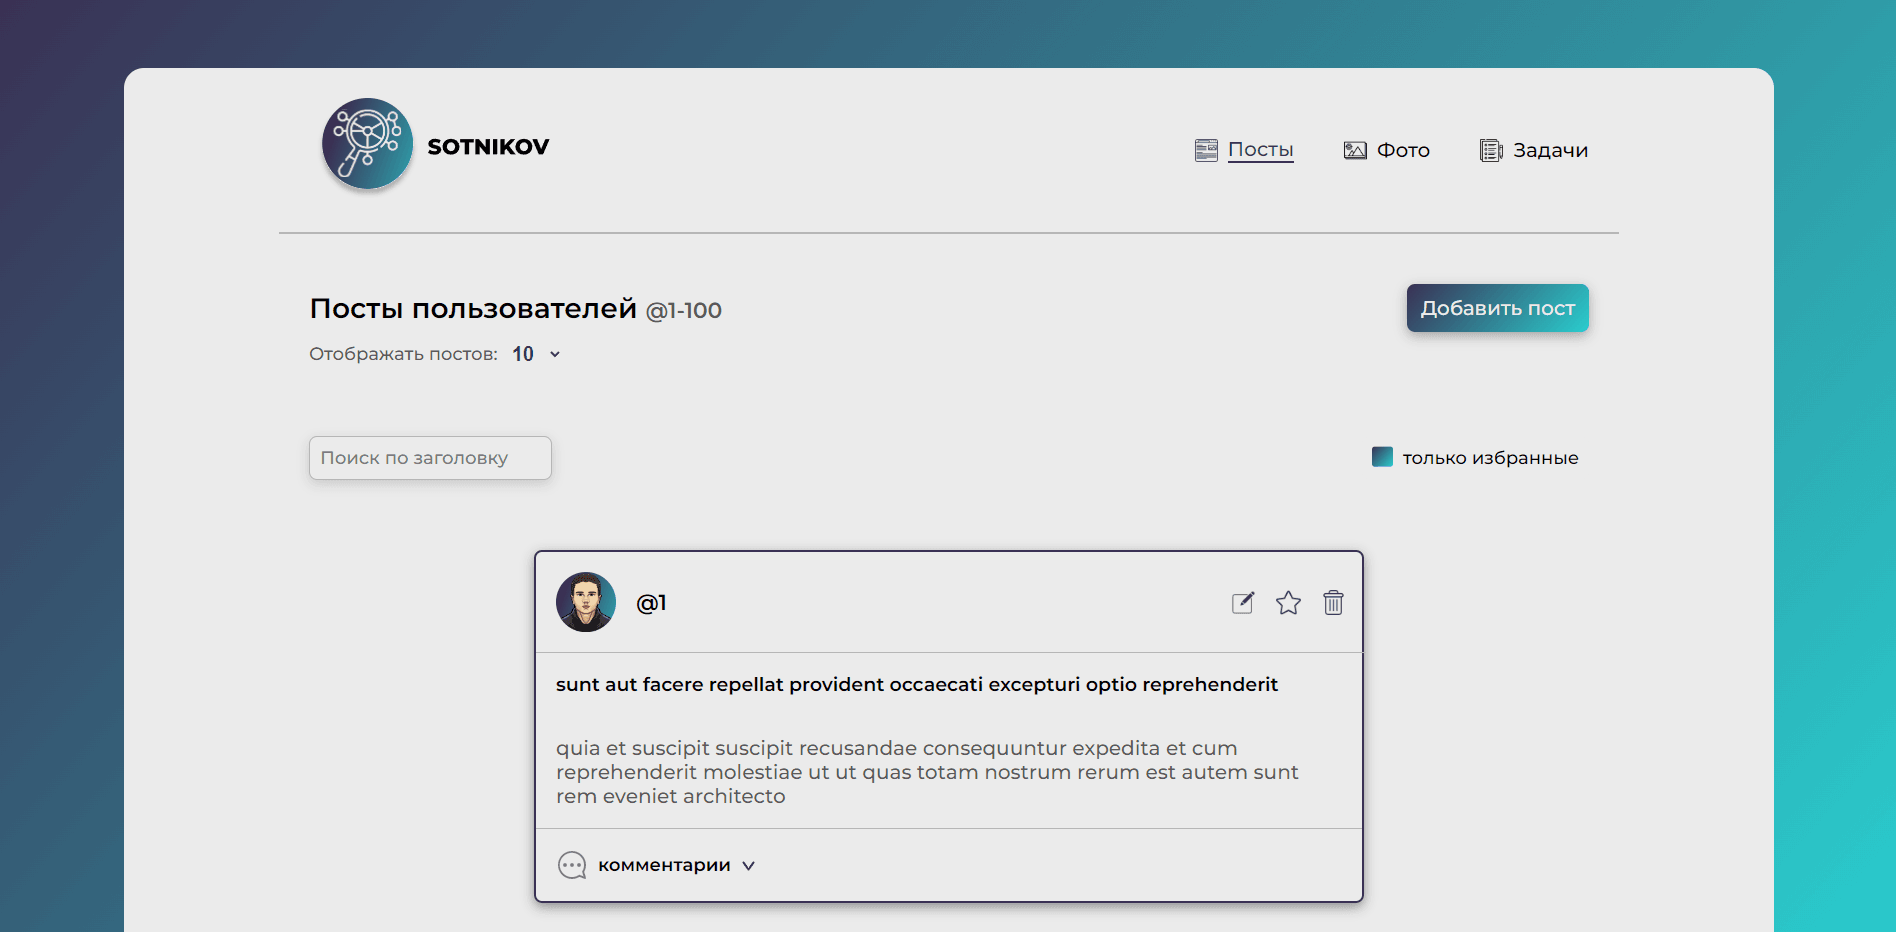Image resolution: width=1896 pixels, height=932 pixels.
Task: Toggle только избранные checkbox
Action: pyautogui.click(x=1382, y=457)
